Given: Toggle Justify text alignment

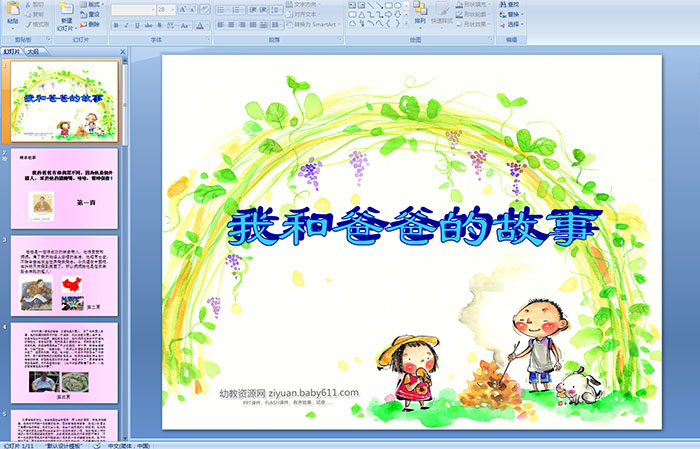Looking at the screenshot, I should [x=252, y=25].
